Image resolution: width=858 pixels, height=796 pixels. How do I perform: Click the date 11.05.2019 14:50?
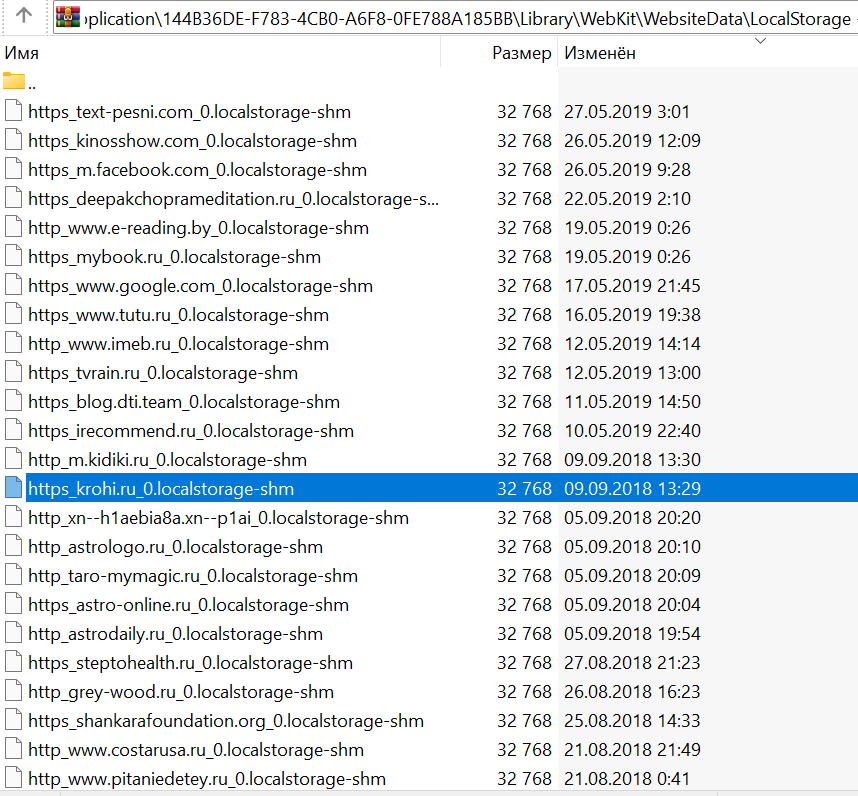632,402
